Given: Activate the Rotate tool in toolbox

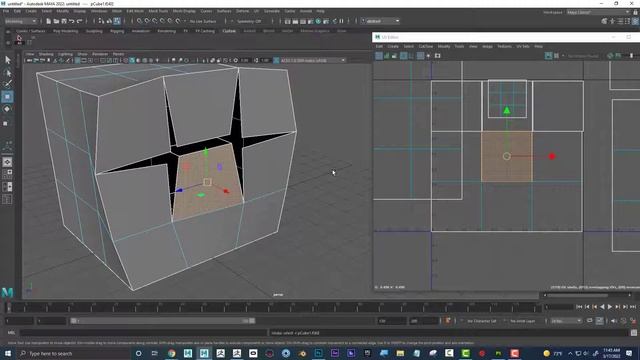Looking at the screenshot, I should 7,109.
